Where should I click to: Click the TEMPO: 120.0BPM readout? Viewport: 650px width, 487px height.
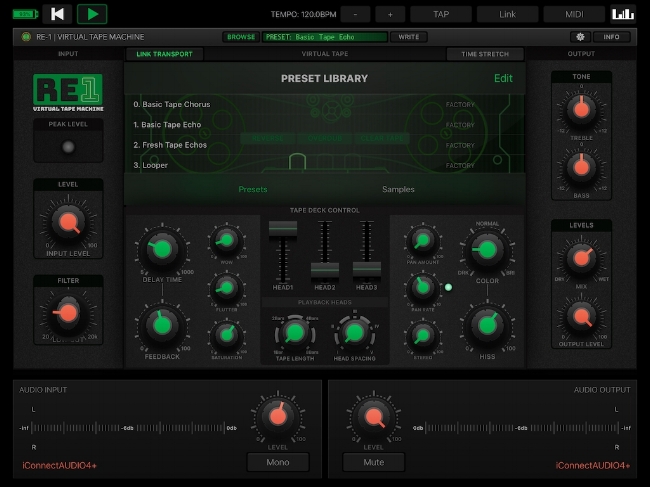coord(303,14)
